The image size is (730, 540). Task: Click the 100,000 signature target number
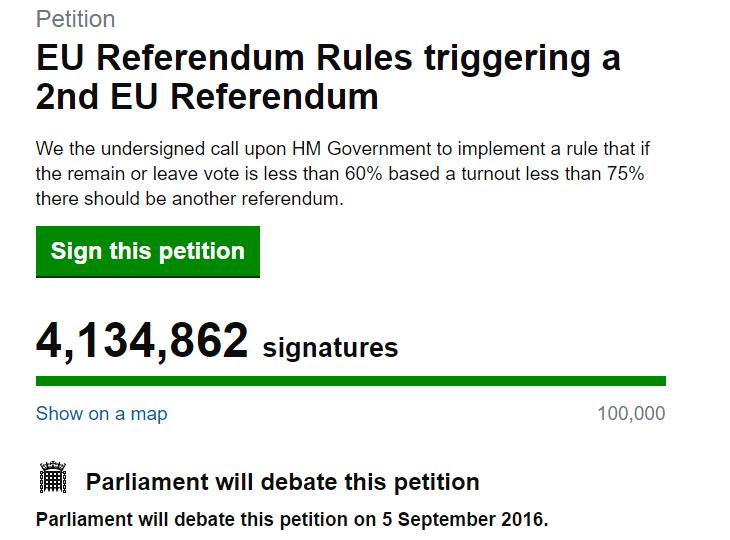[631, 413]
